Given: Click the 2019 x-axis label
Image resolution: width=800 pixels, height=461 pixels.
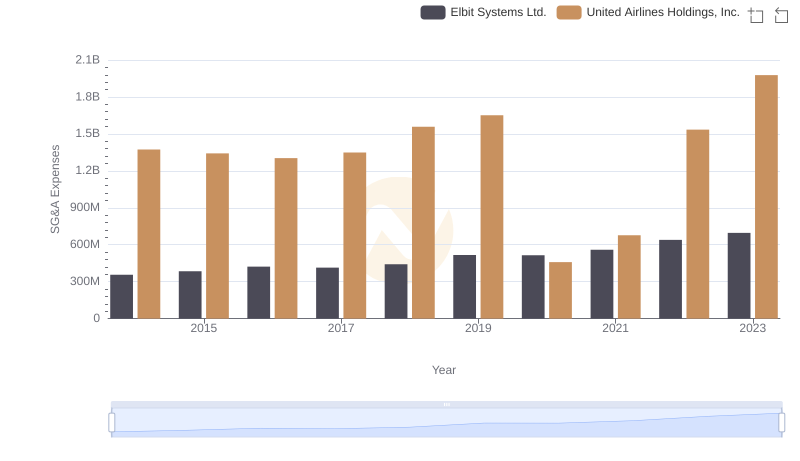Looking at the screenshot, I should click(x=478, y=328).
